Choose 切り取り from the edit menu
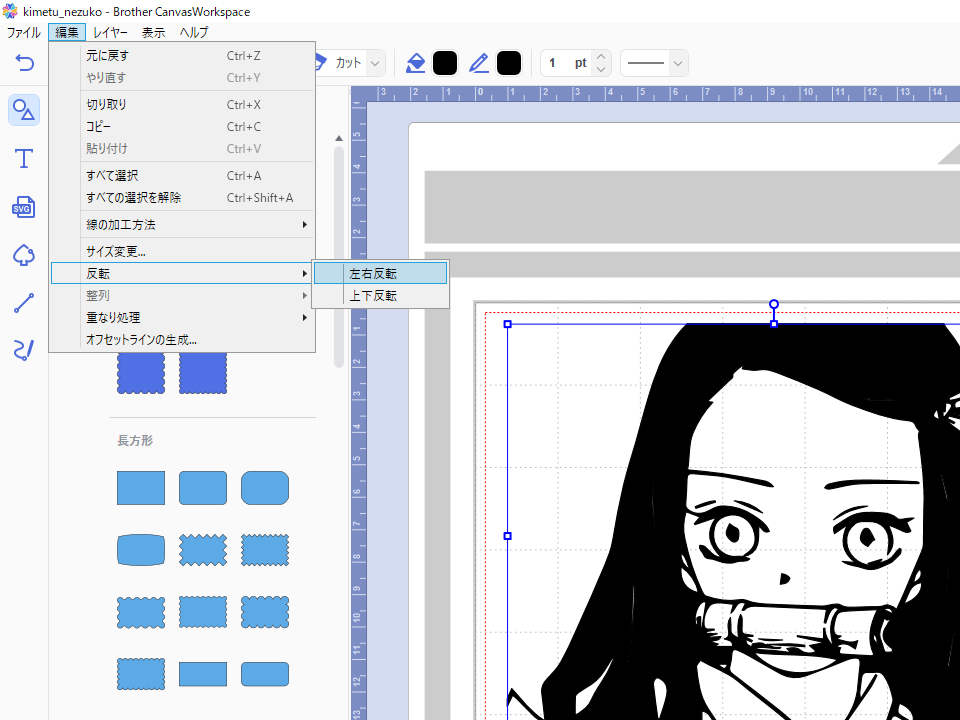The height and width of the screenshot is (720, 960). coord(182,105)
